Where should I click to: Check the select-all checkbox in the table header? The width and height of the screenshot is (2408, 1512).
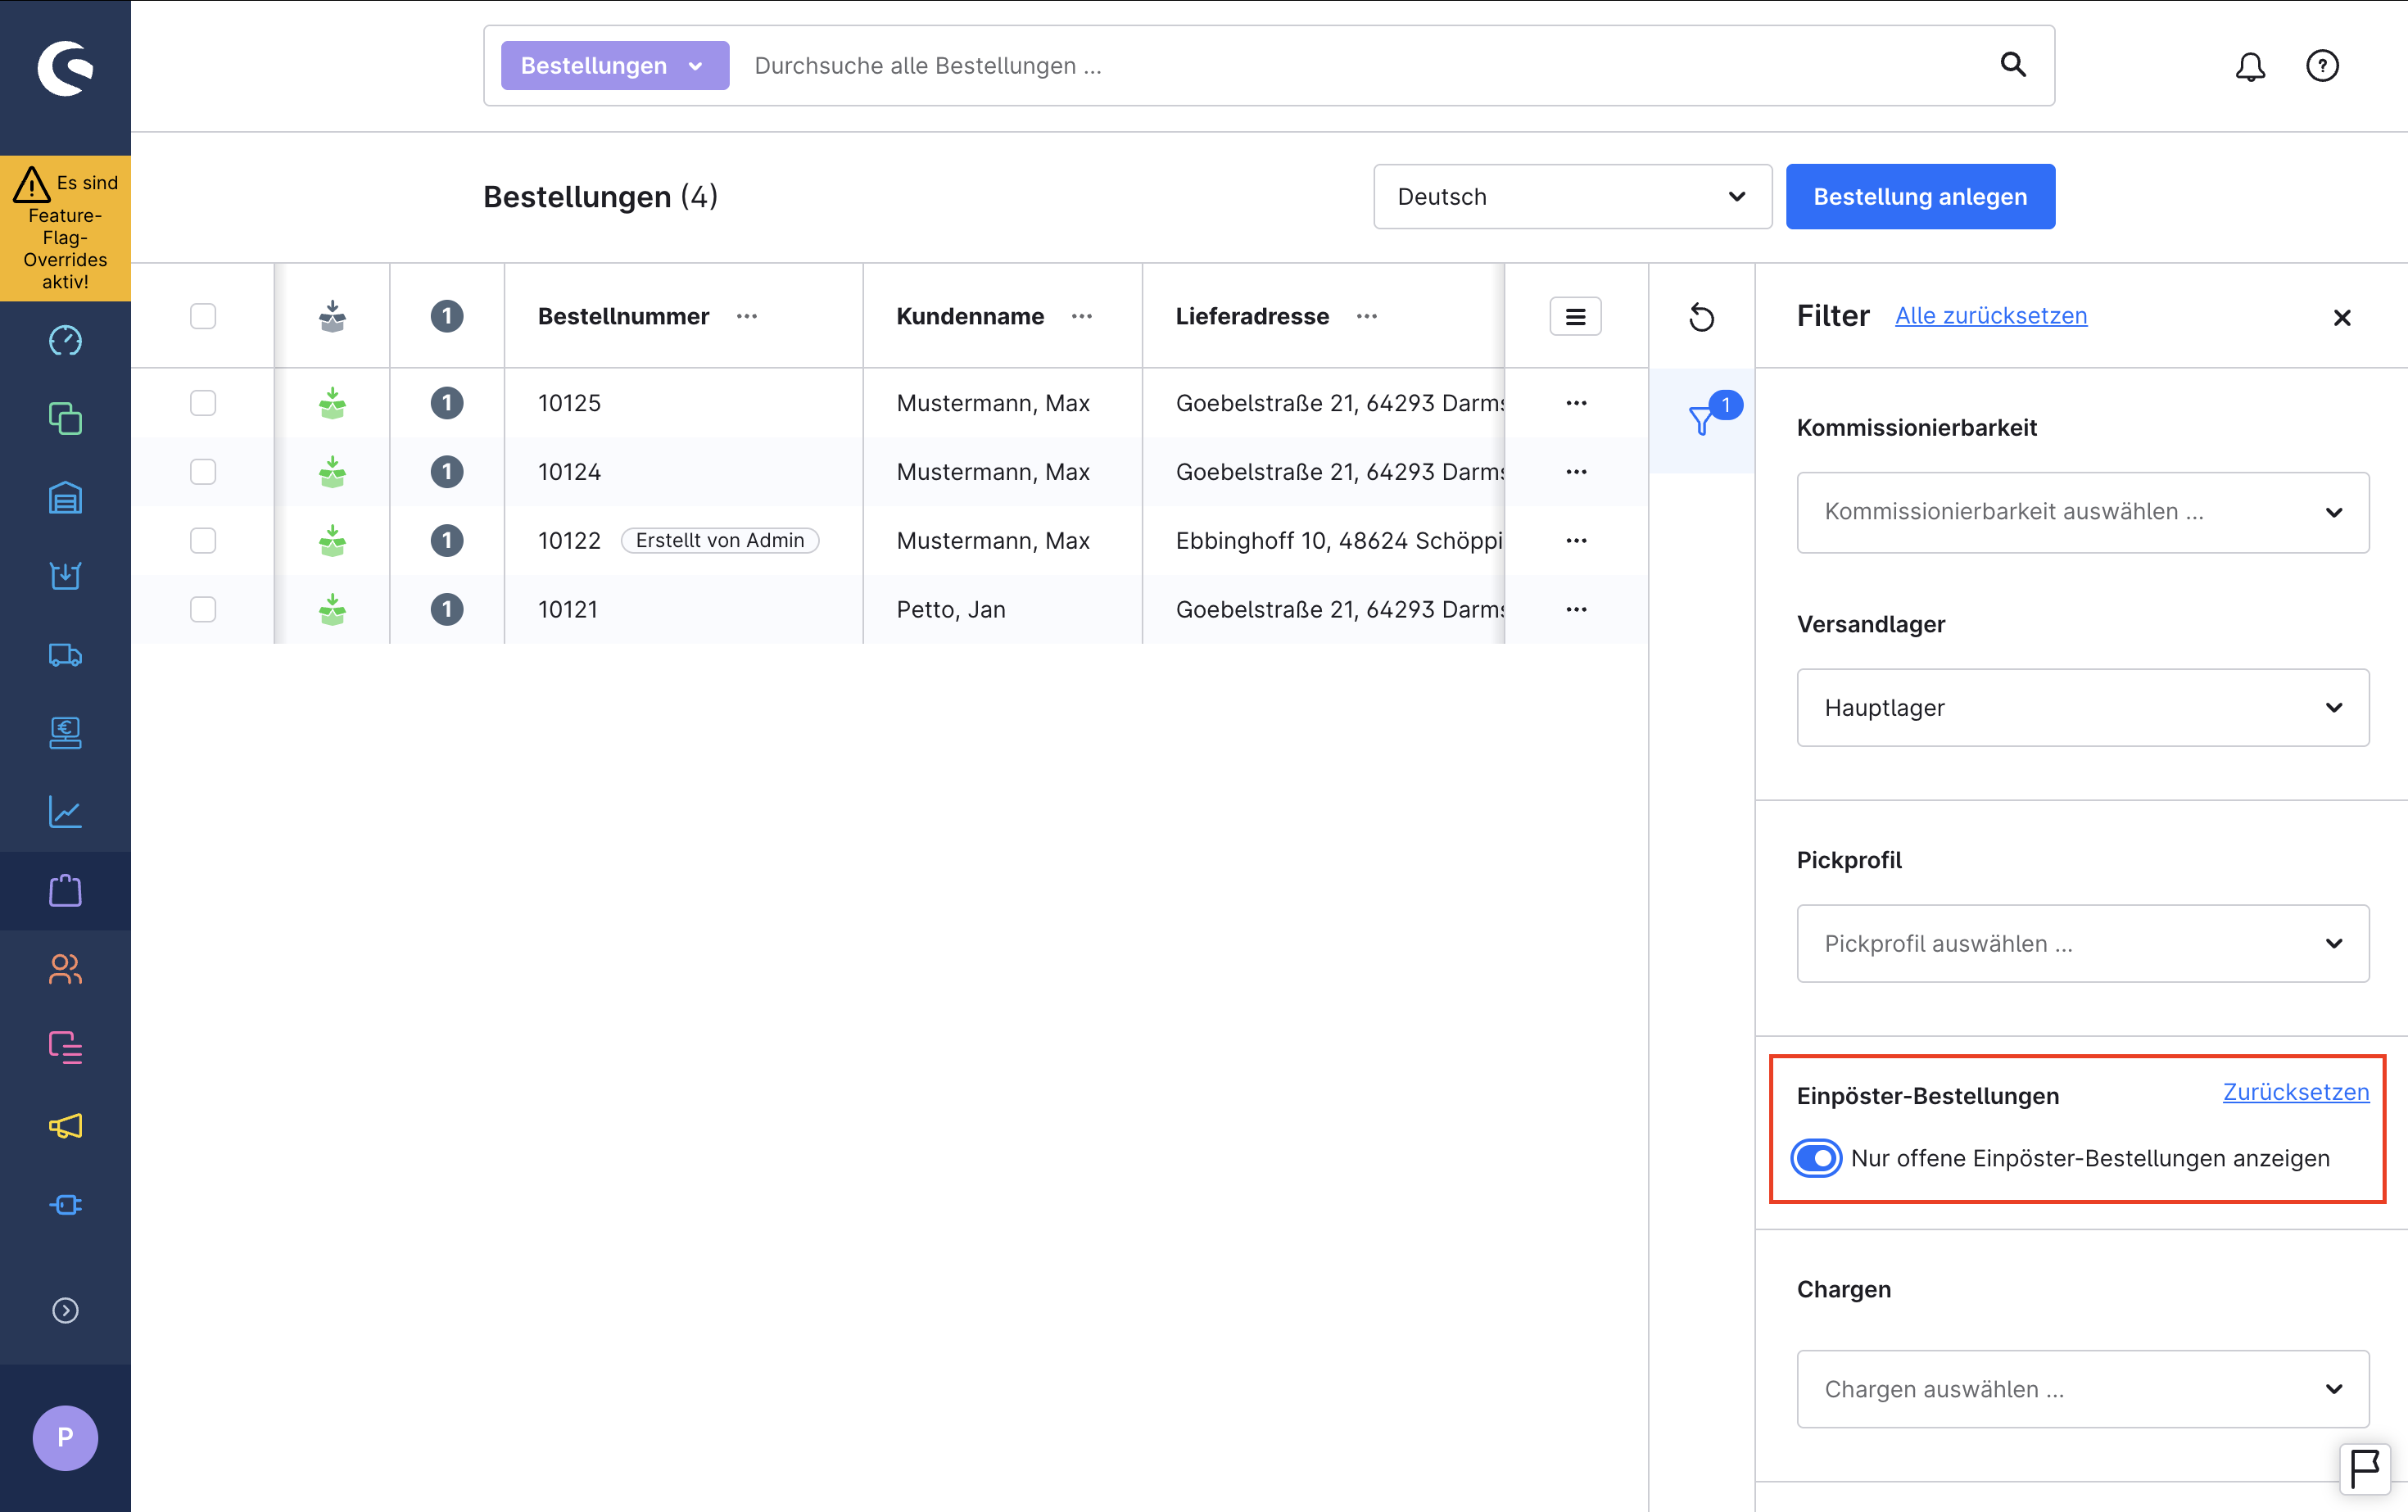(203, 316)
